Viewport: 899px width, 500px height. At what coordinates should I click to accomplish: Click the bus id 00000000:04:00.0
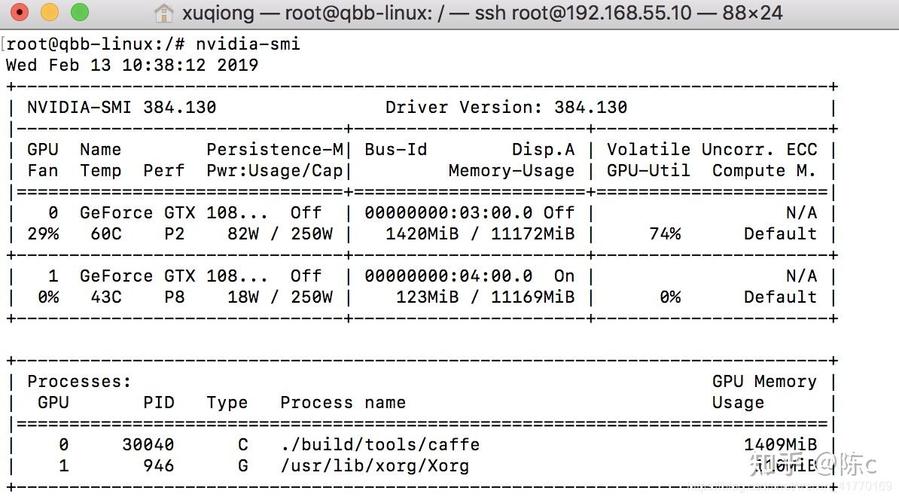pos(449,275)
